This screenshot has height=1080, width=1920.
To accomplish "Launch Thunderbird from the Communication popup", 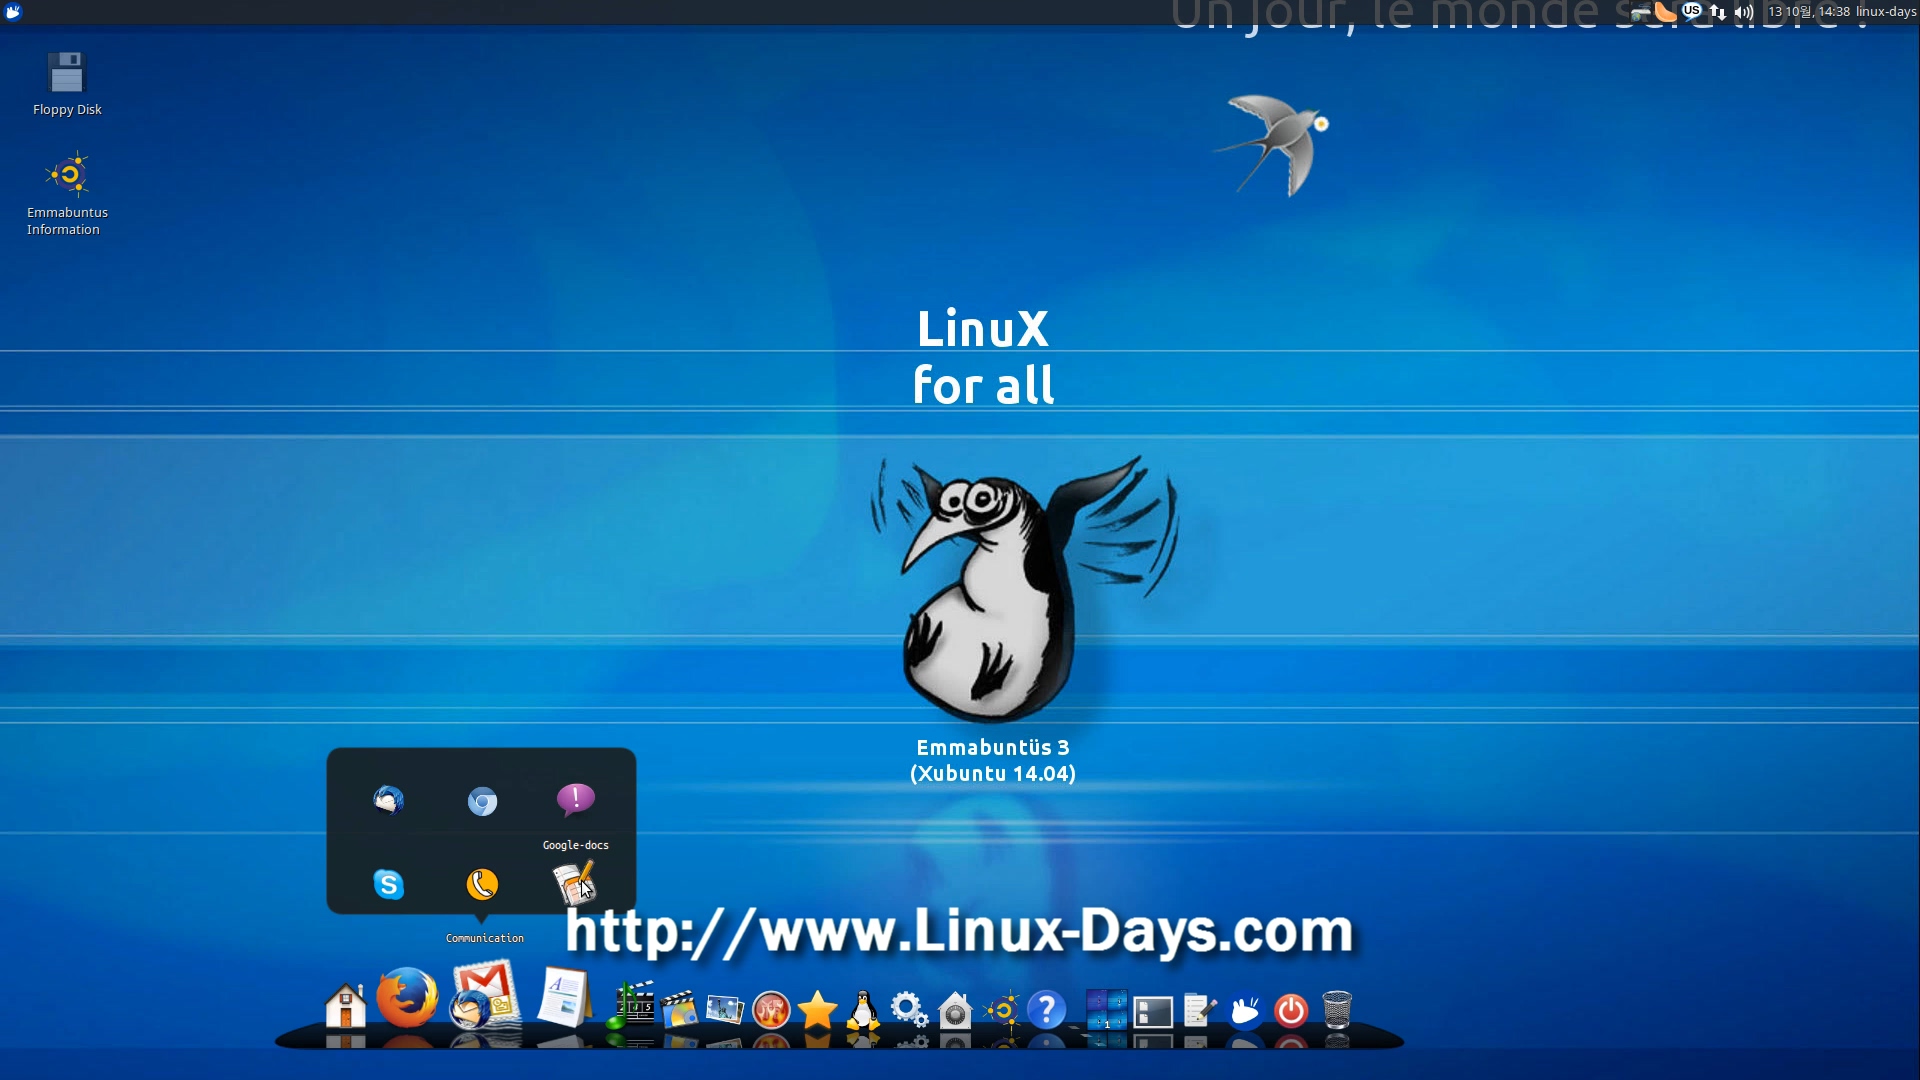I will 389,800.
